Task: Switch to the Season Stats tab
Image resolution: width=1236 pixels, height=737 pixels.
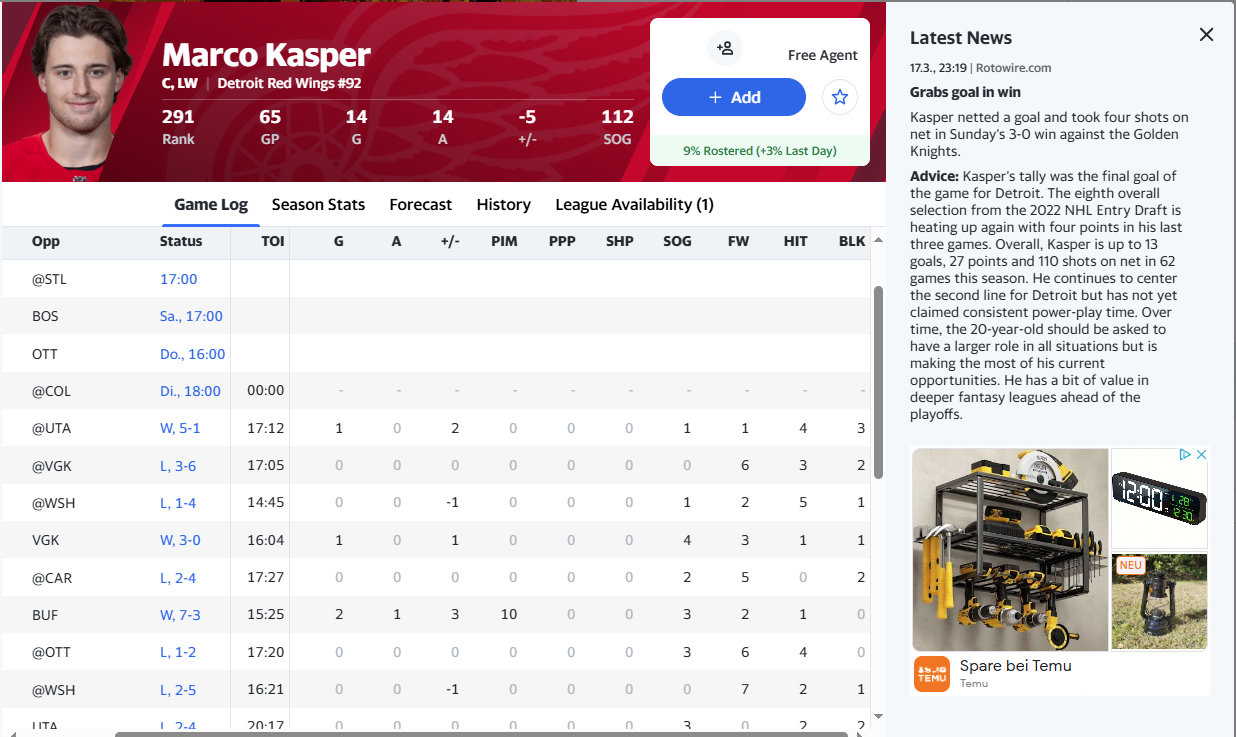Action: 318,204
